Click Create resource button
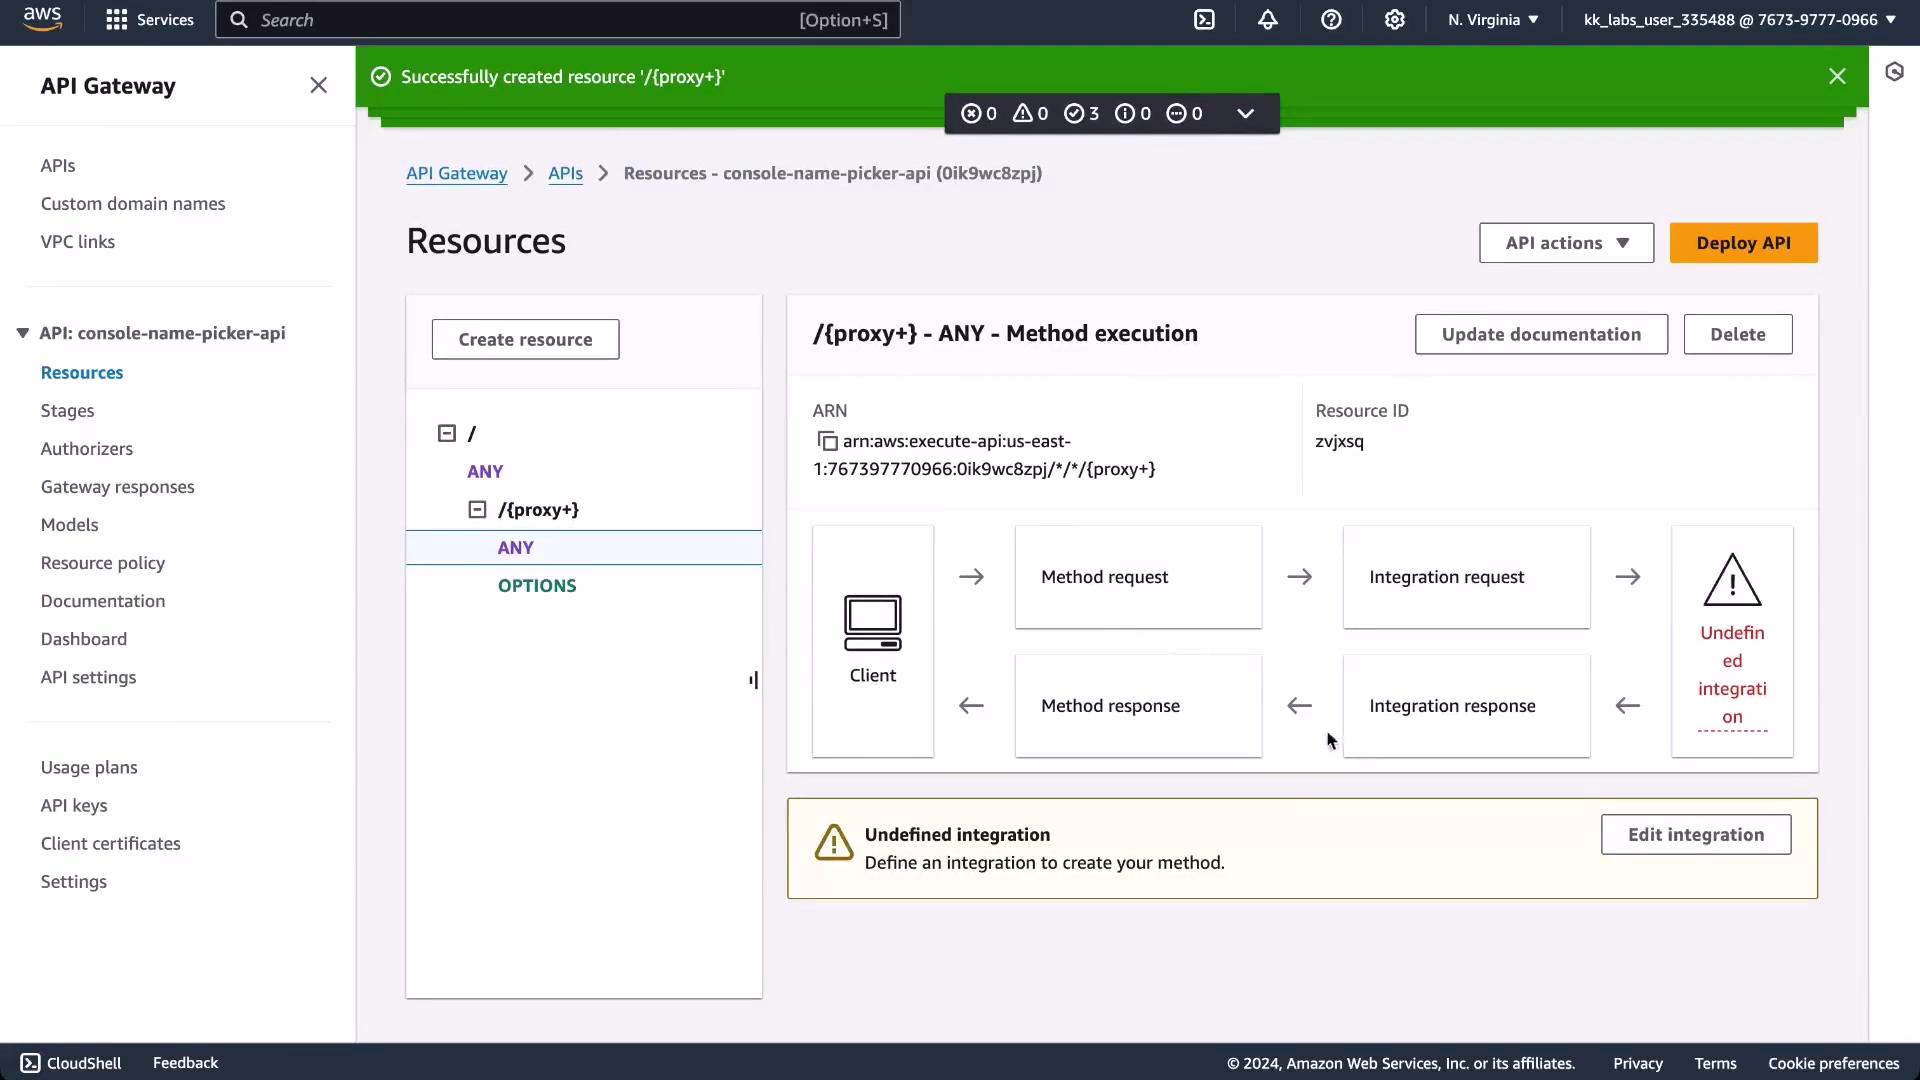The image size is (1920, 1080). click(525, 340)
